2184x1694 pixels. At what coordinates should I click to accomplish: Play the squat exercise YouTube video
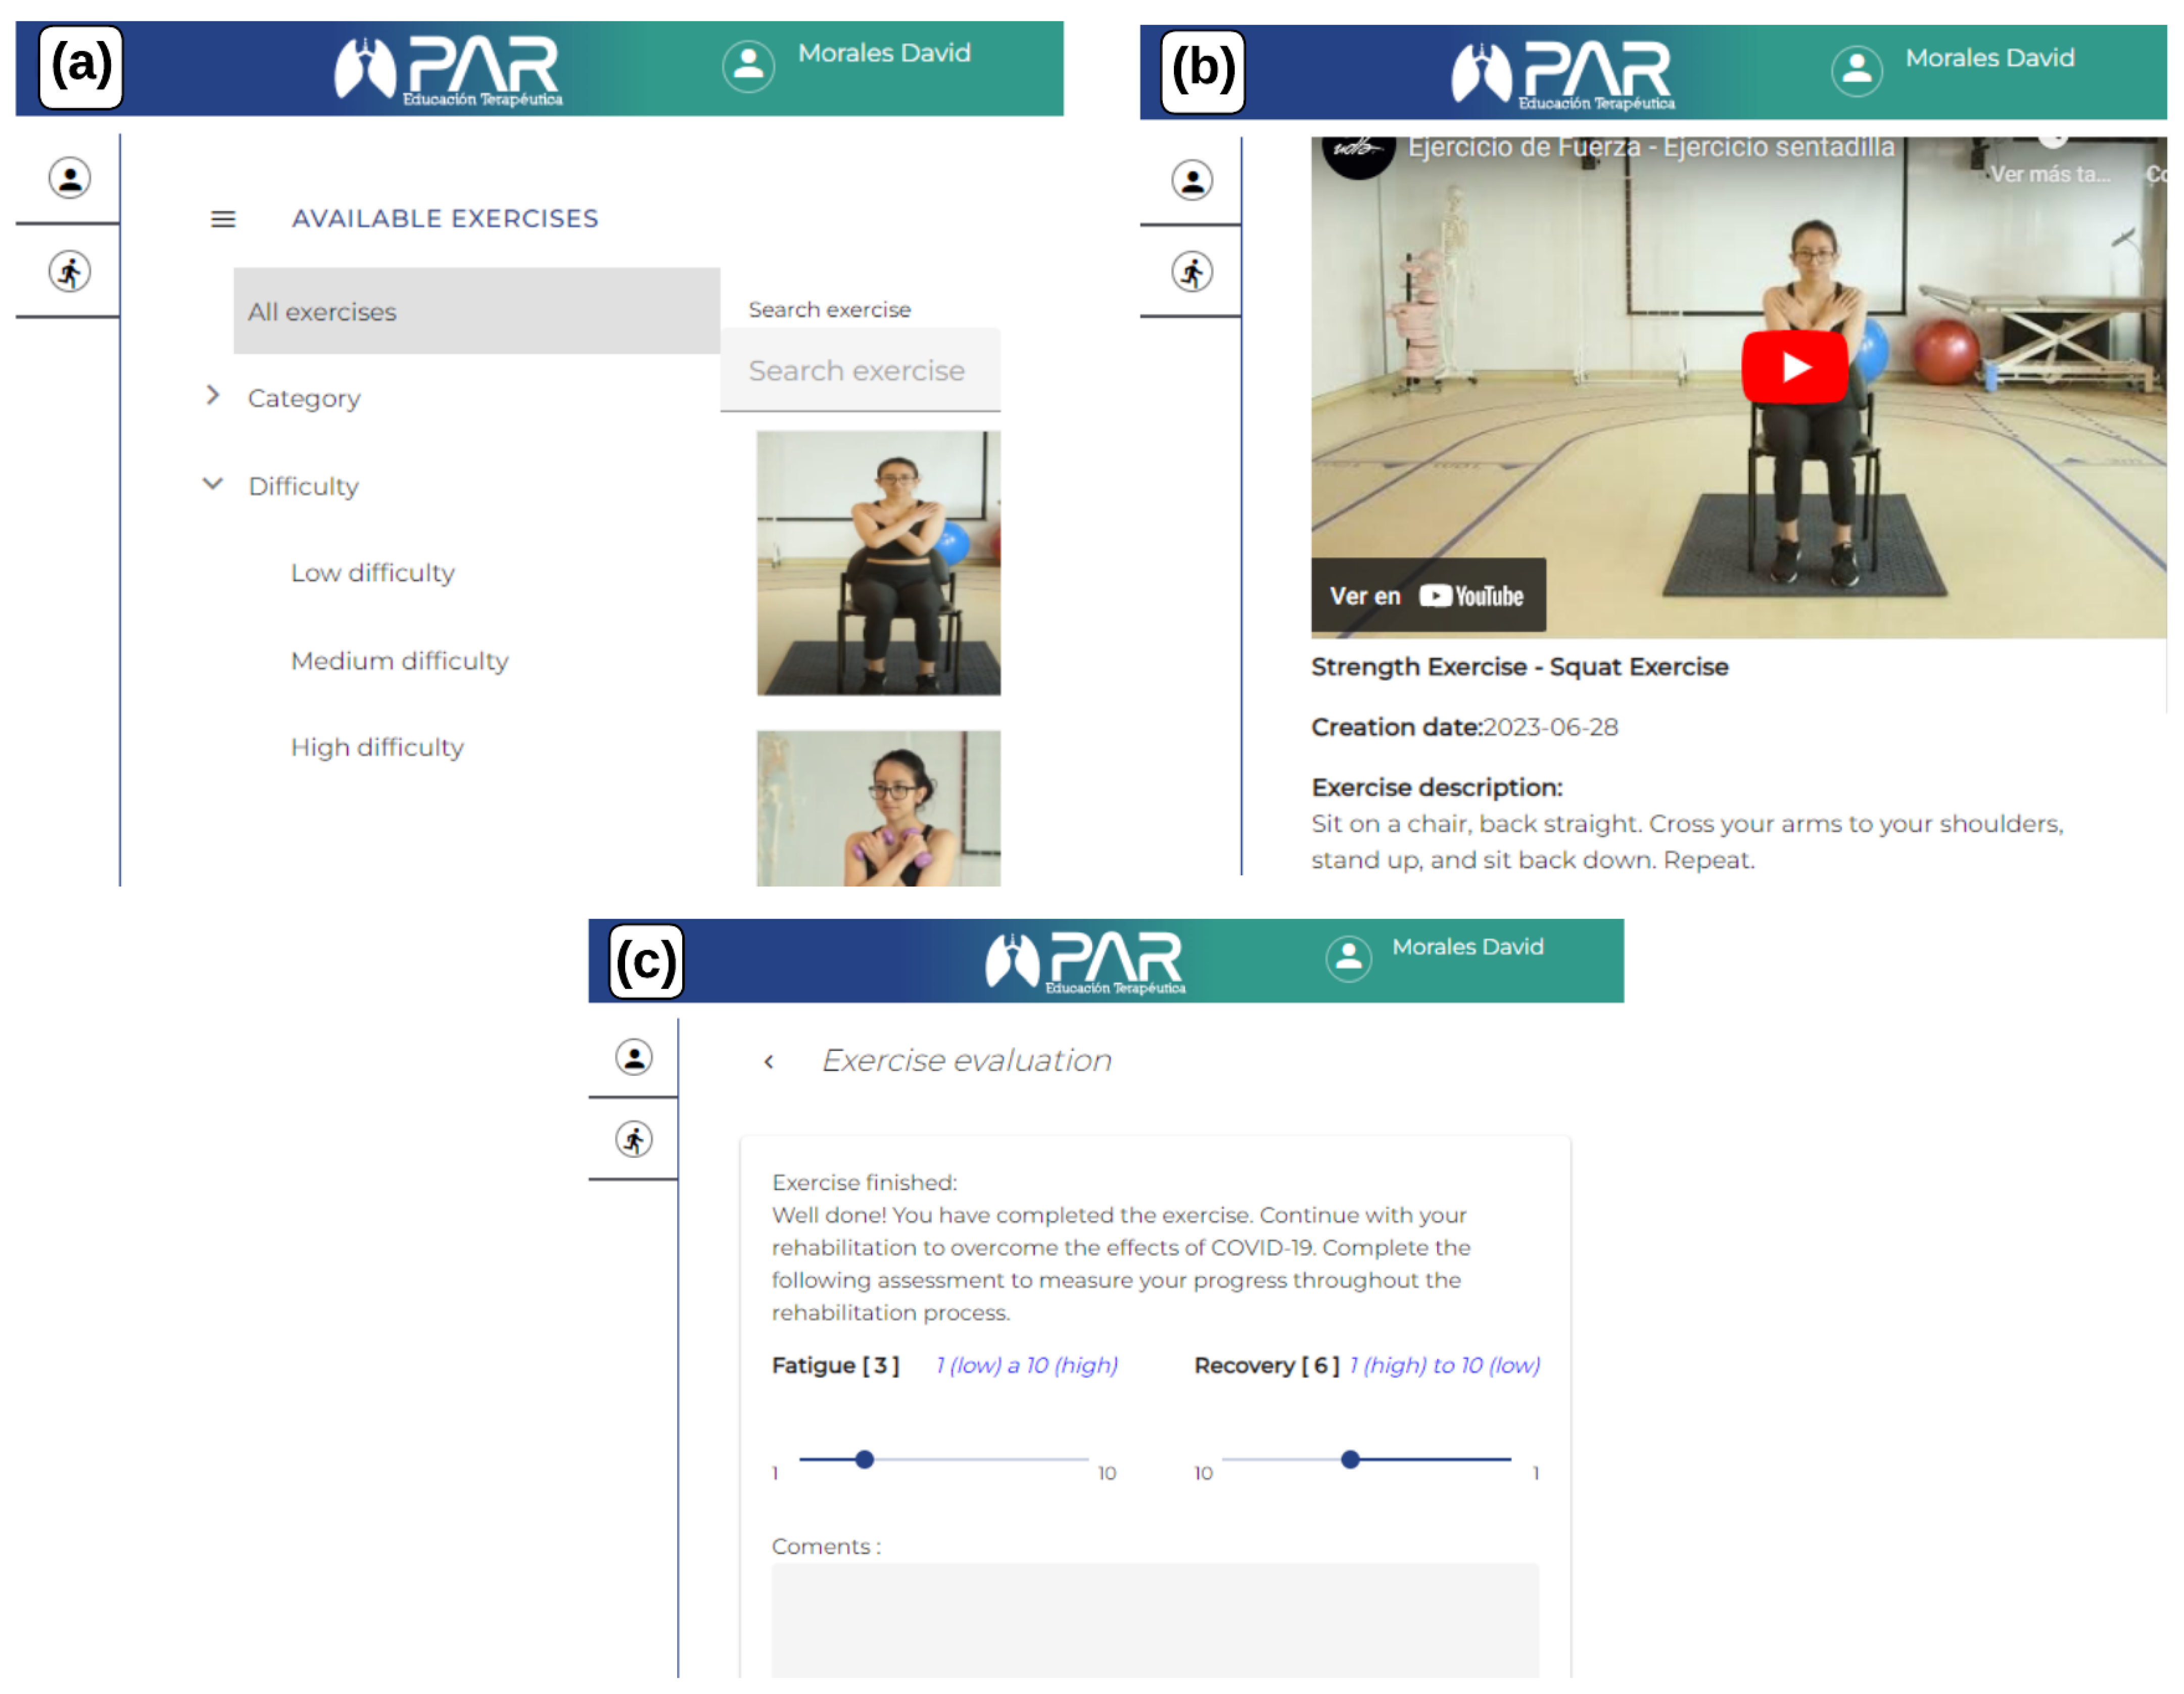click(1794, 367)
